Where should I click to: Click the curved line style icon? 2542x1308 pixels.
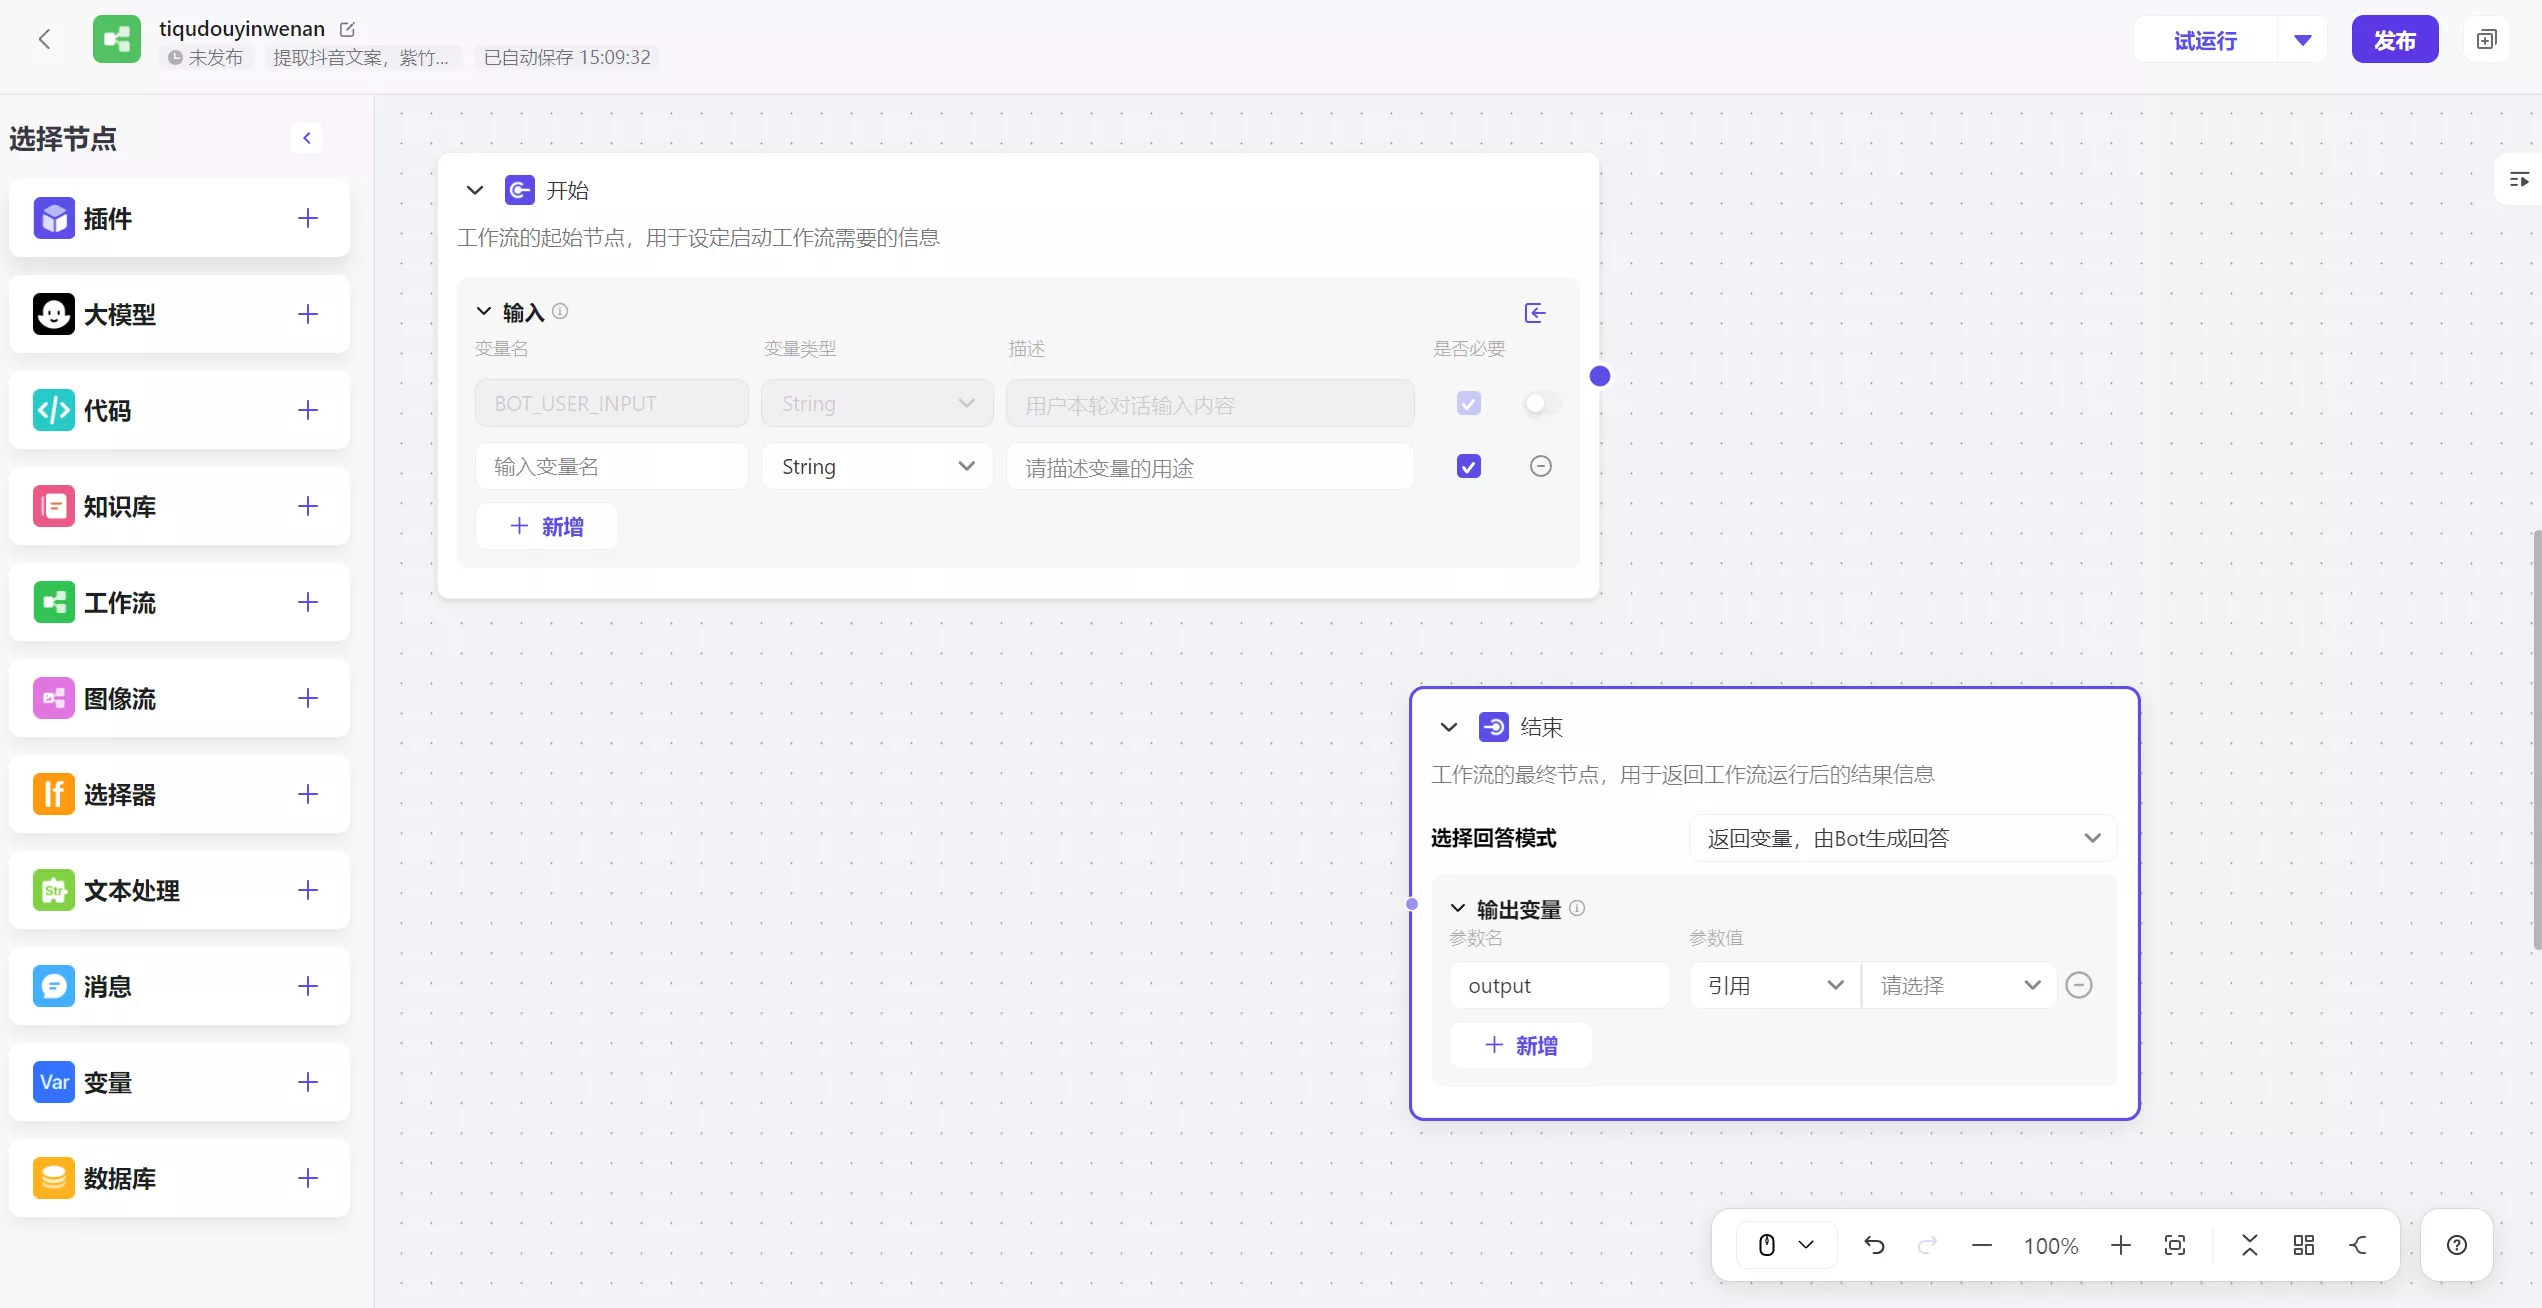(x=2358, y=1245)
